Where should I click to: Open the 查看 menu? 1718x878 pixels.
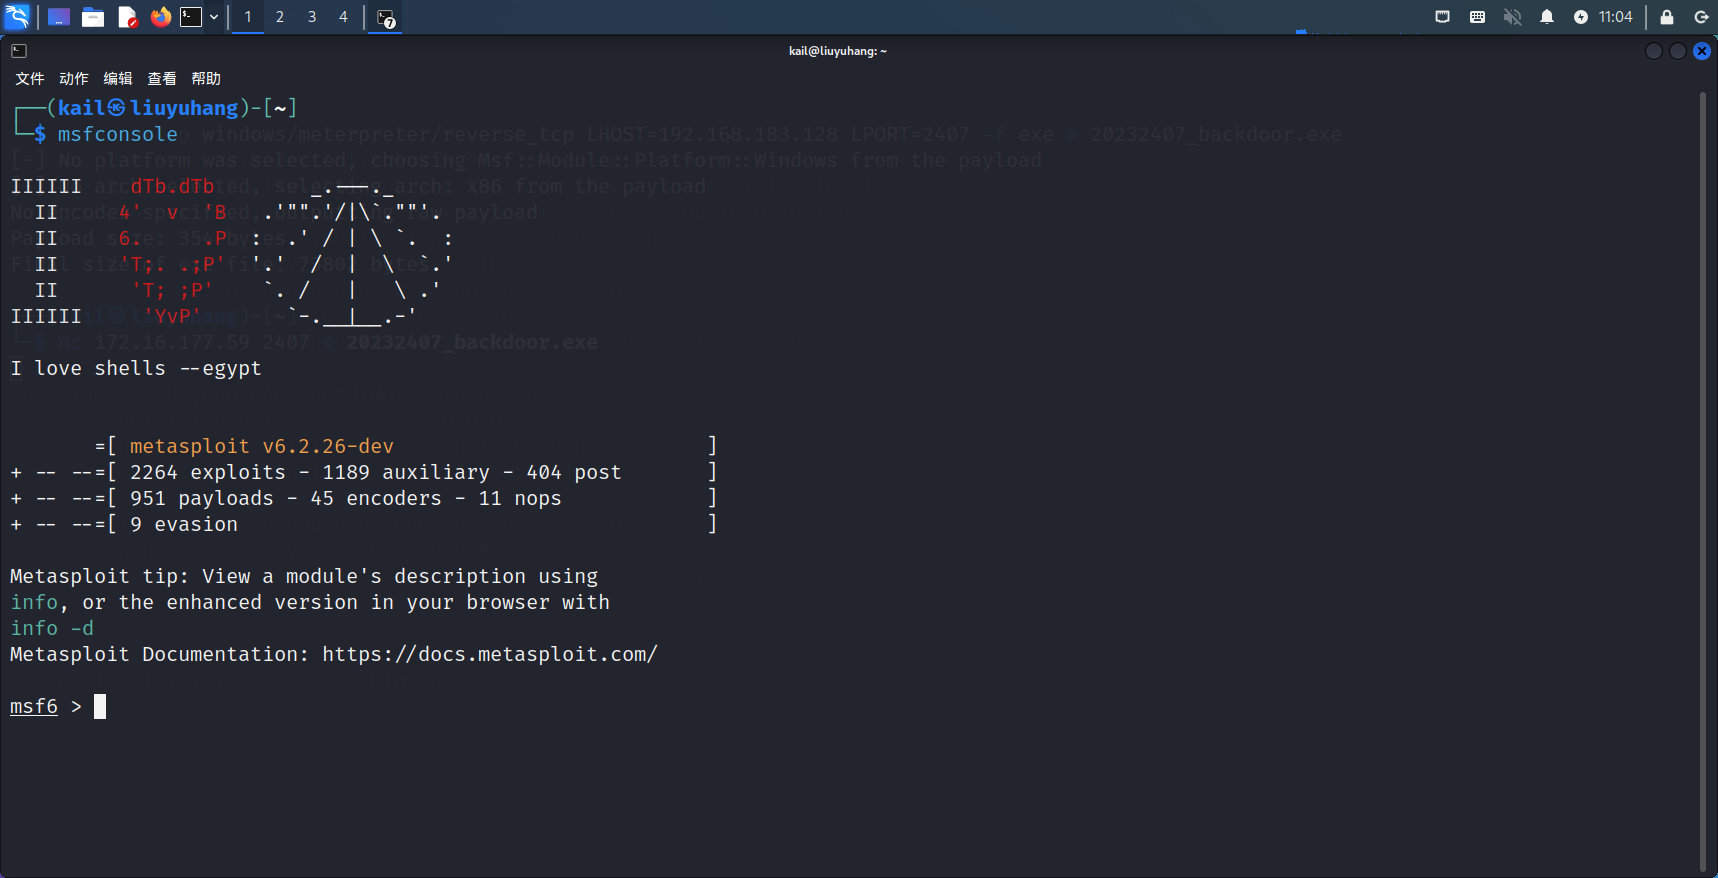(162, 78)
